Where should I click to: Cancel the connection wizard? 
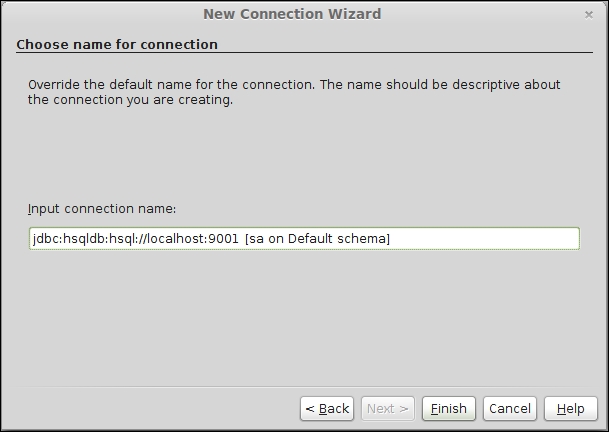[510, 408]
